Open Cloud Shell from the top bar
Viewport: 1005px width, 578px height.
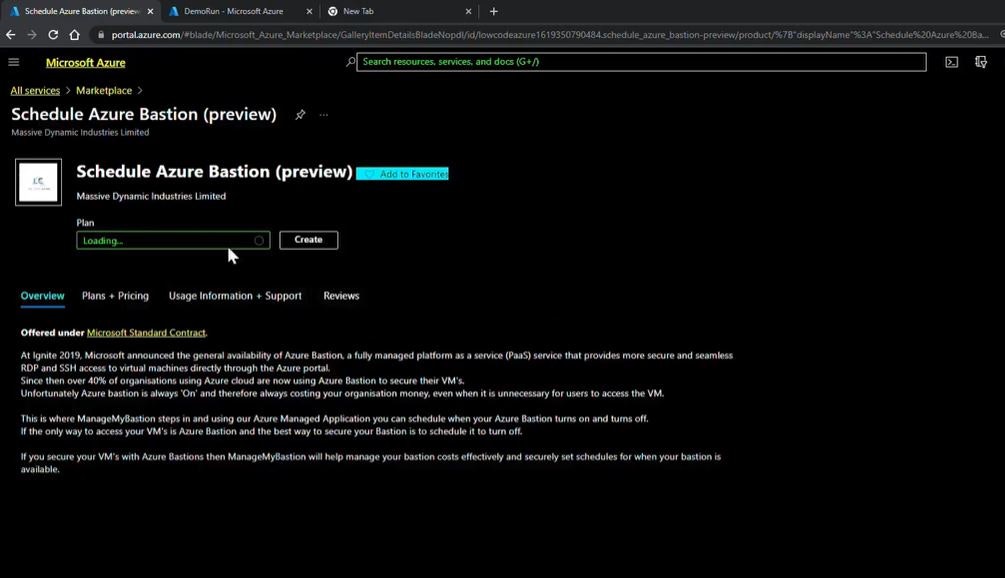pos(951,62)
